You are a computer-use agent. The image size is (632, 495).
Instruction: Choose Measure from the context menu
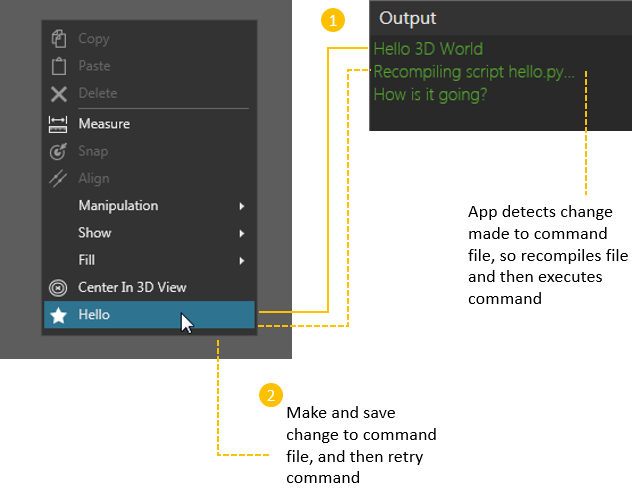104,124
